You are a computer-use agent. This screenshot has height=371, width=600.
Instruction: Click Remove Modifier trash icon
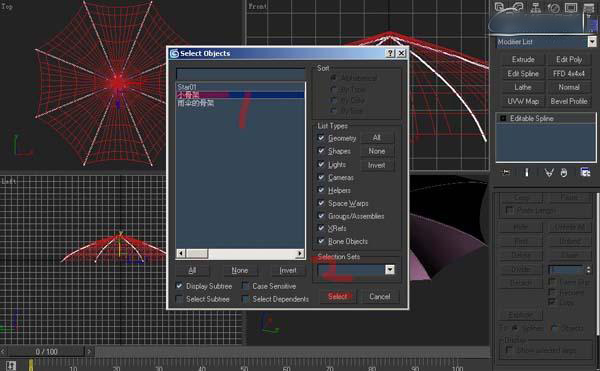tap(564, 173)
